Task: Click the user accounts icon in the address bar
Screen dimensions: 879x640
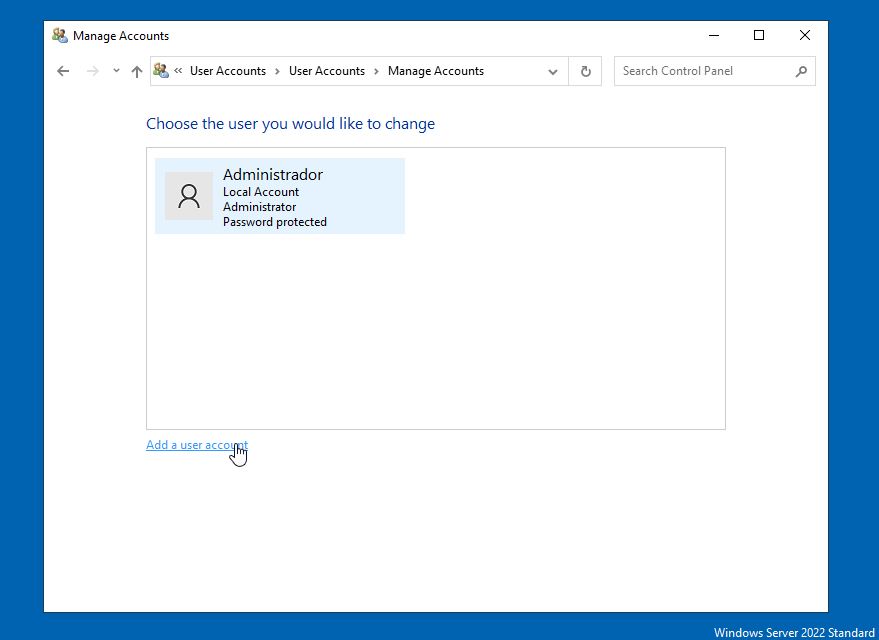Action: [161, 71]
